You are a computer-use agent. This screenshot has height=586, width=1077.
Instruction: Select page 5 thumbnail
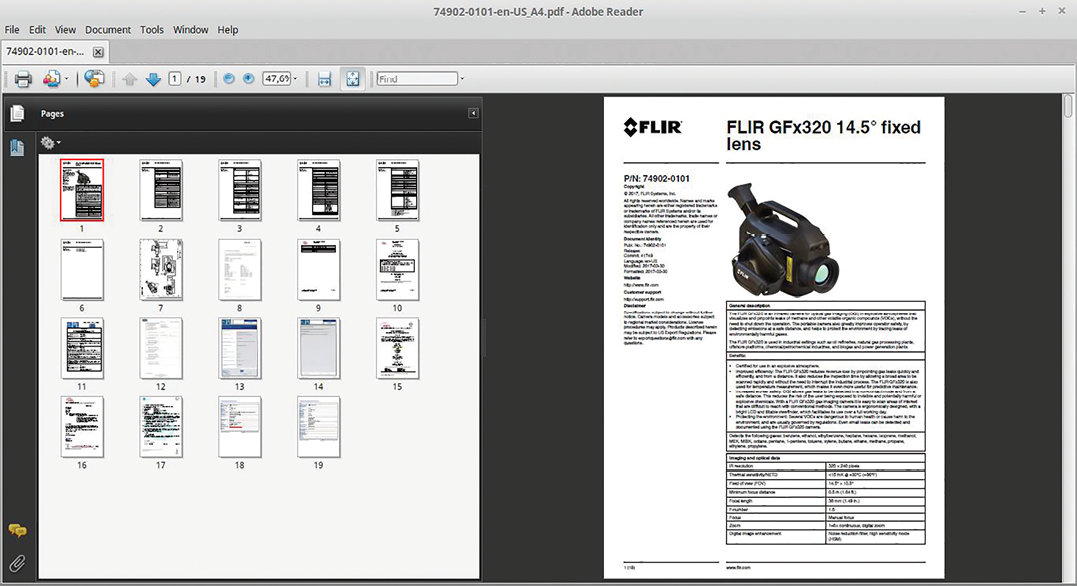(398, 190)
